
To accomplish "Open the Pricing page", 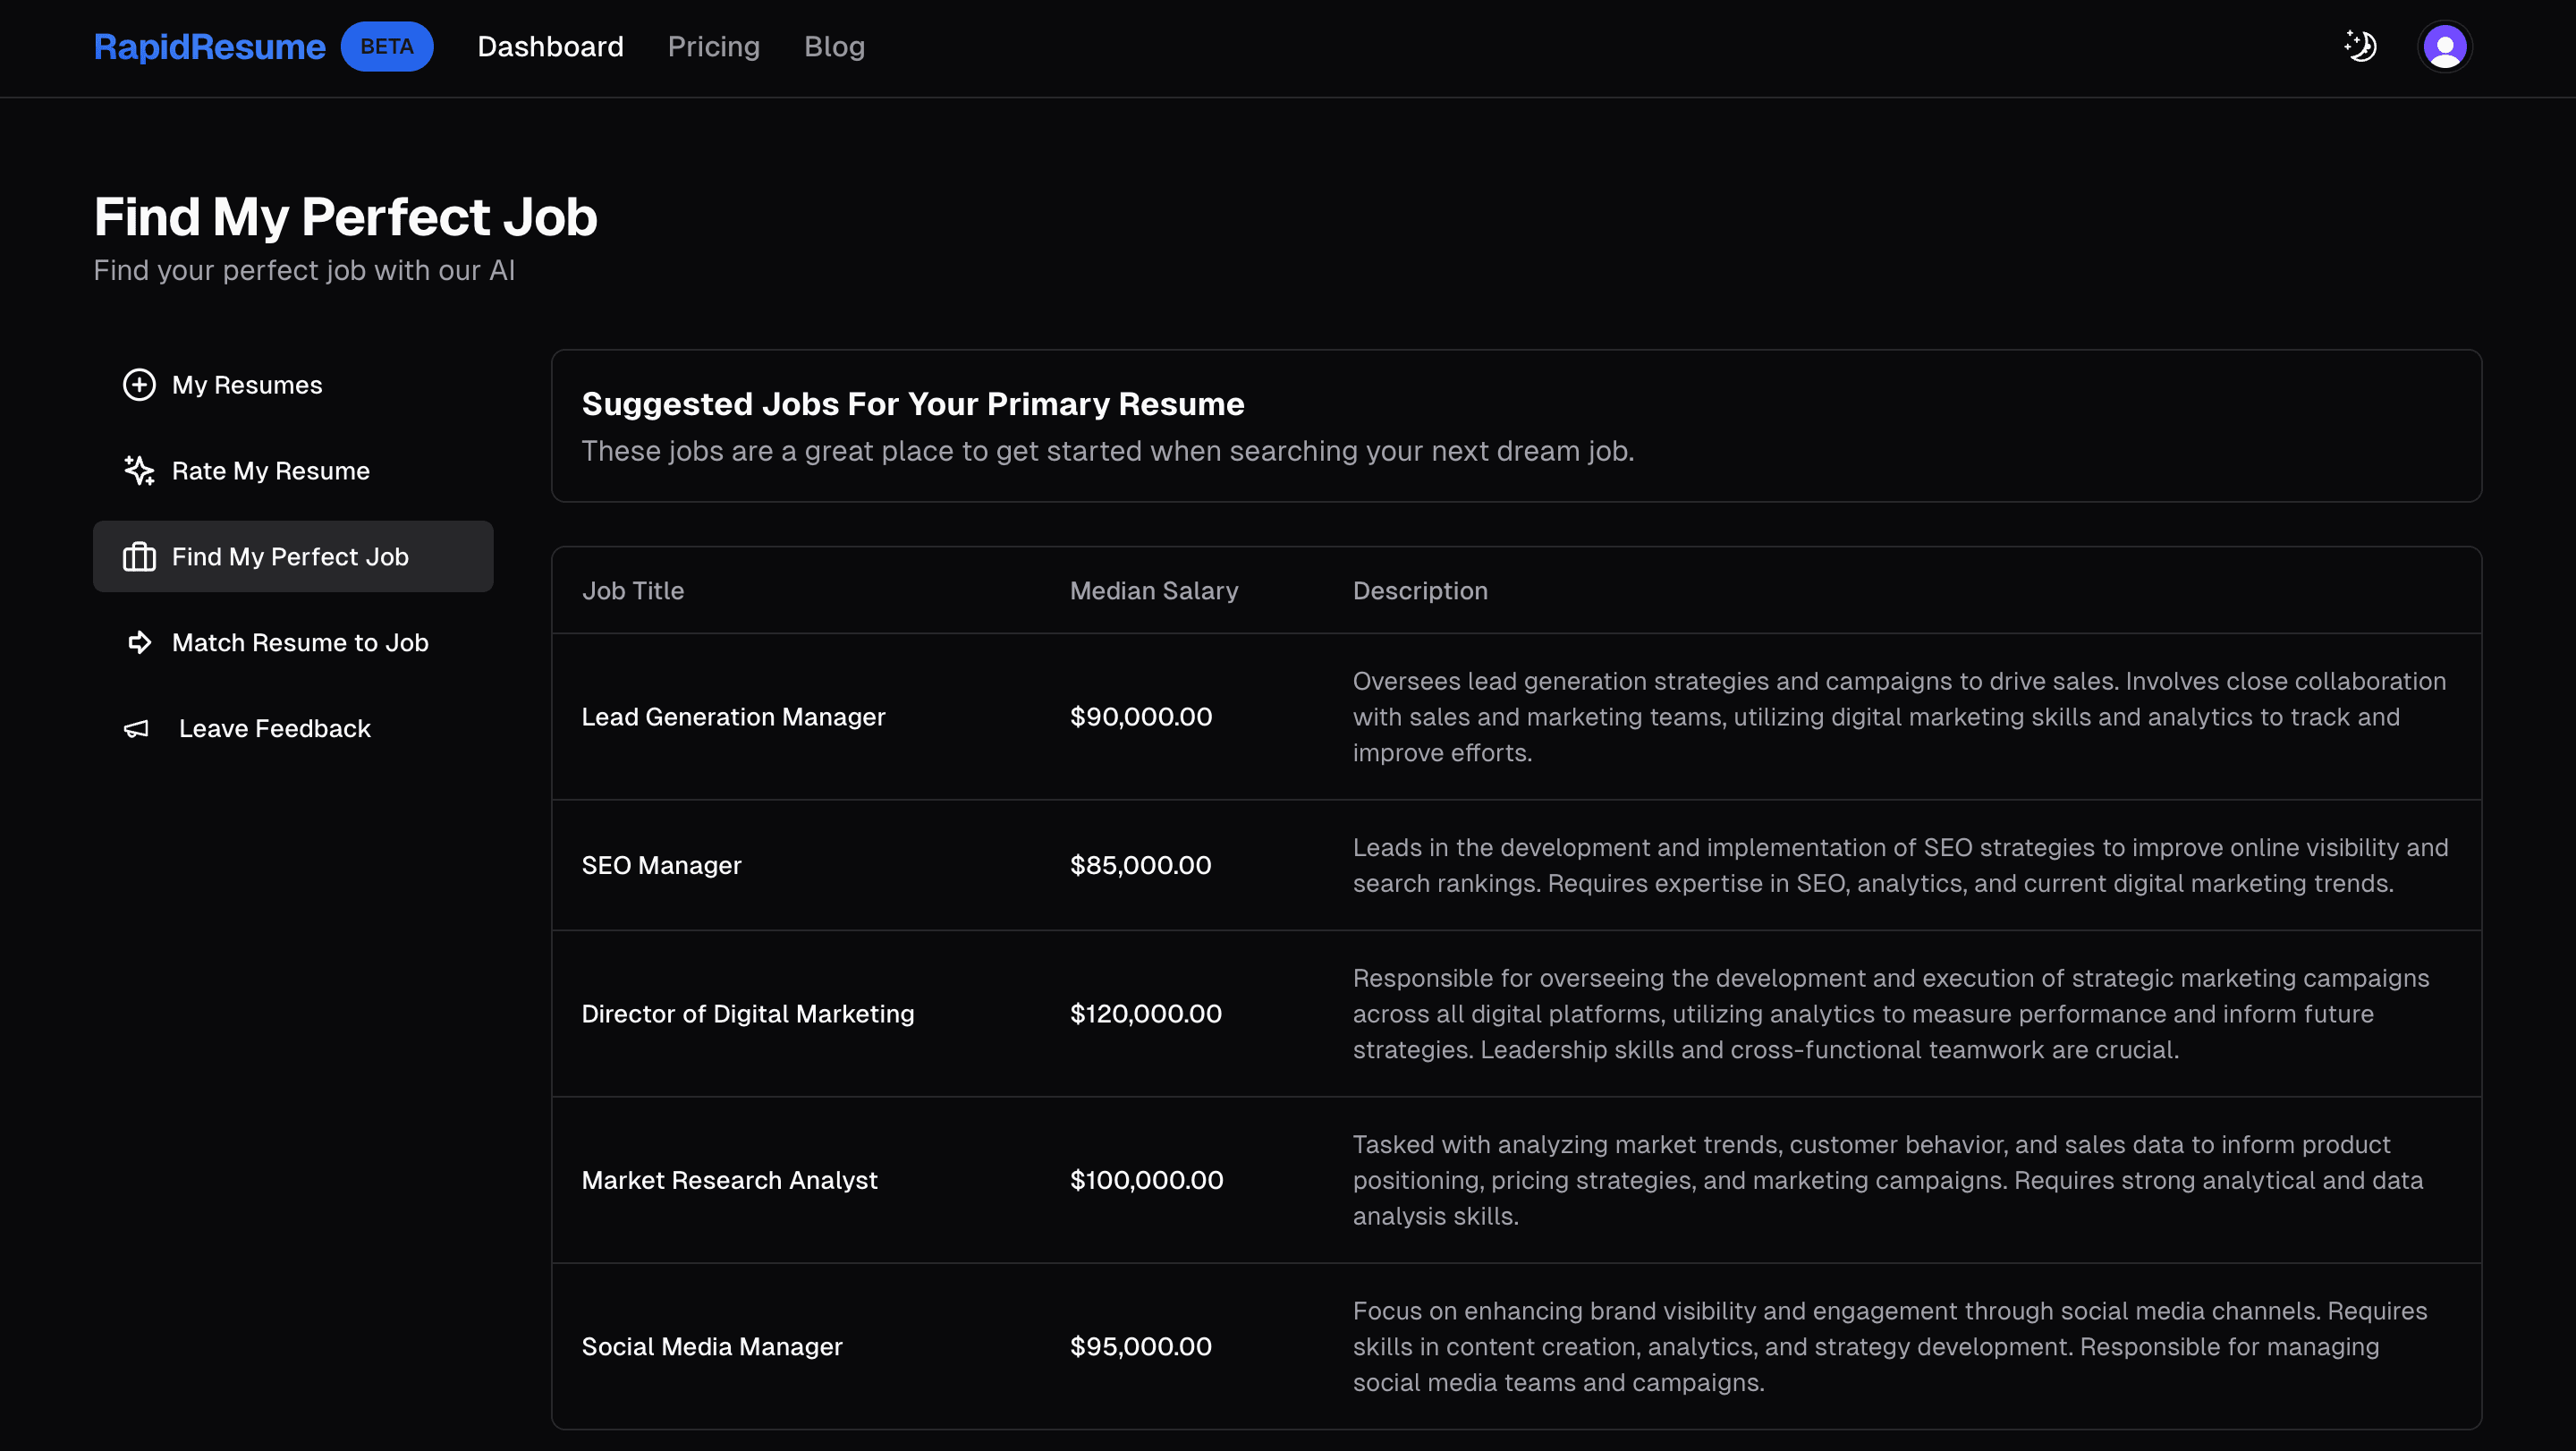I will tap(713, 46).
